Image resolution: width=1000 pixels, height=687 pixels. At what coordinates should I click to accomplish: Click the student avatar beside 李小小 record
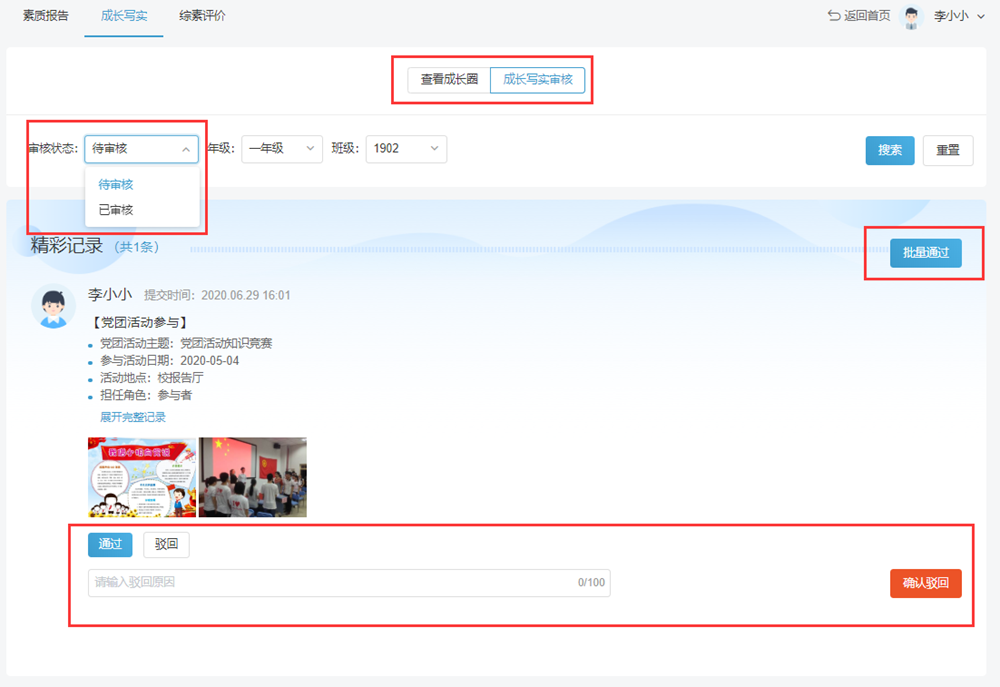tap(54, 306)
